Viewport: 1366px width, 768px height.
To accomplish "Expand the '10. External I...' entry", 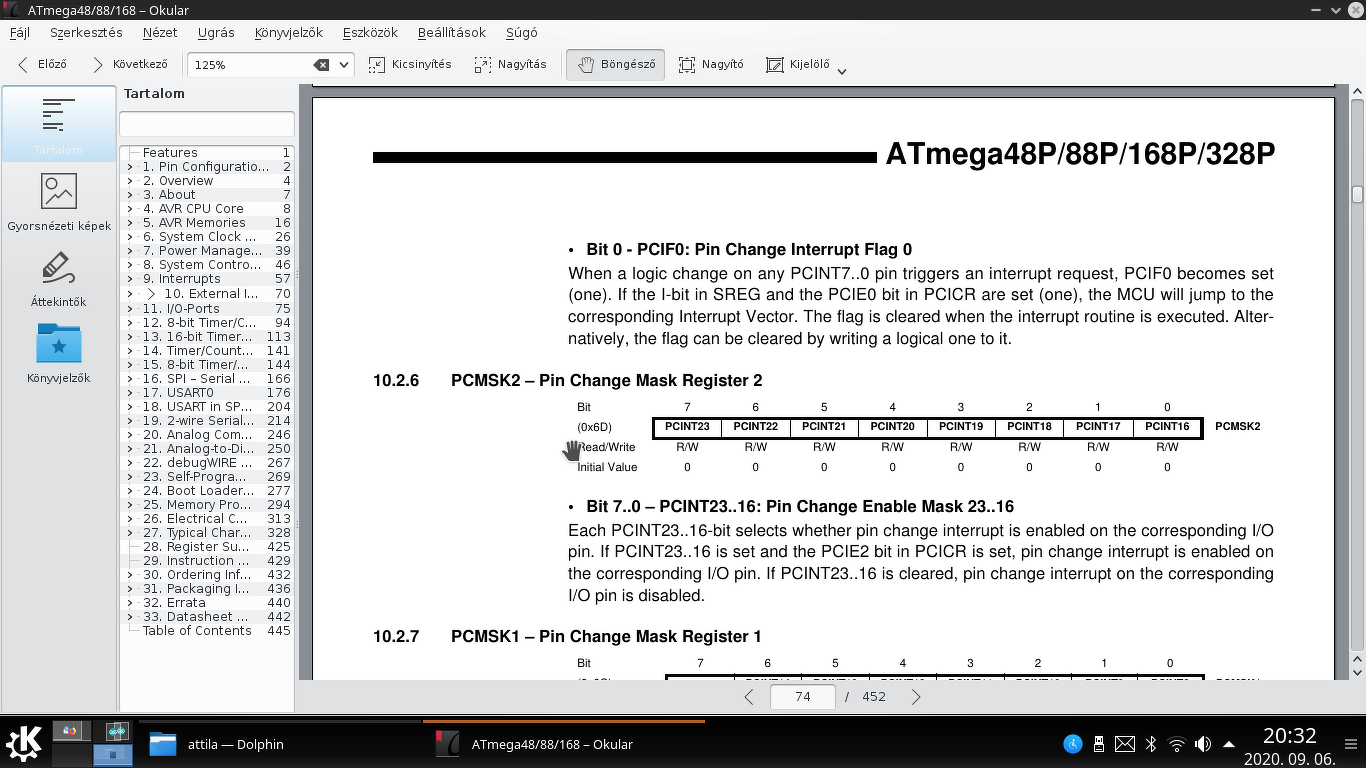I will point(151,294).
